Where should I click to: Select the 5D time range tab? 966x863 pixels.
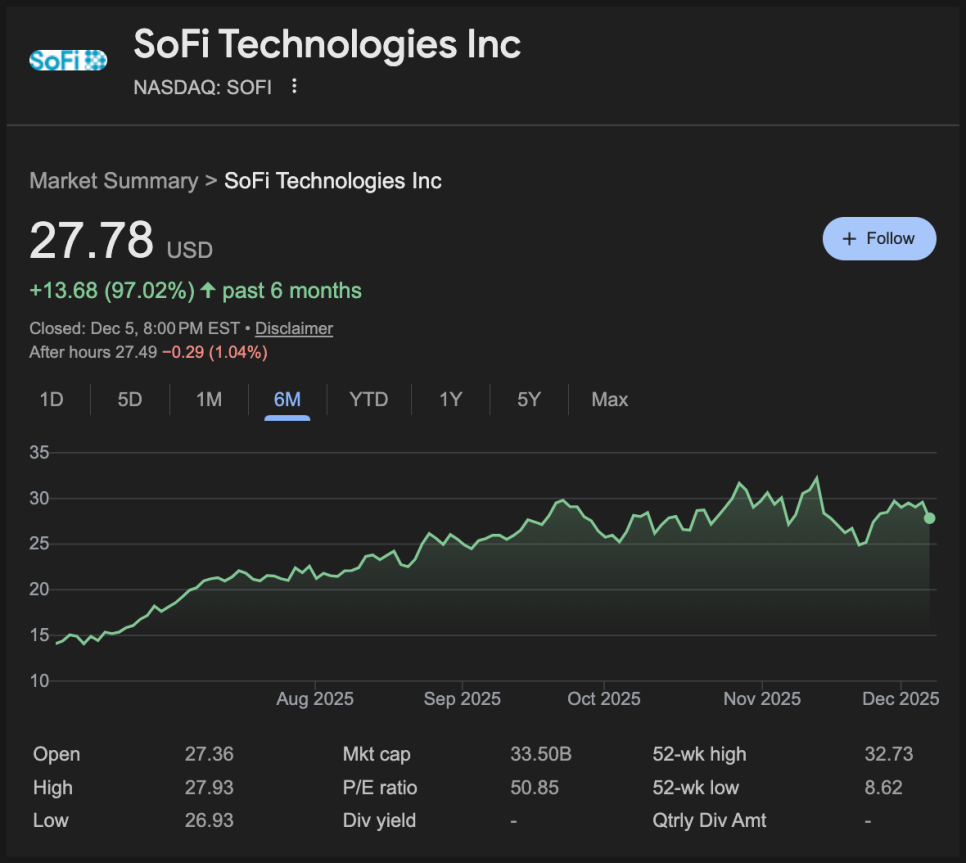click(x=130, y=399)
